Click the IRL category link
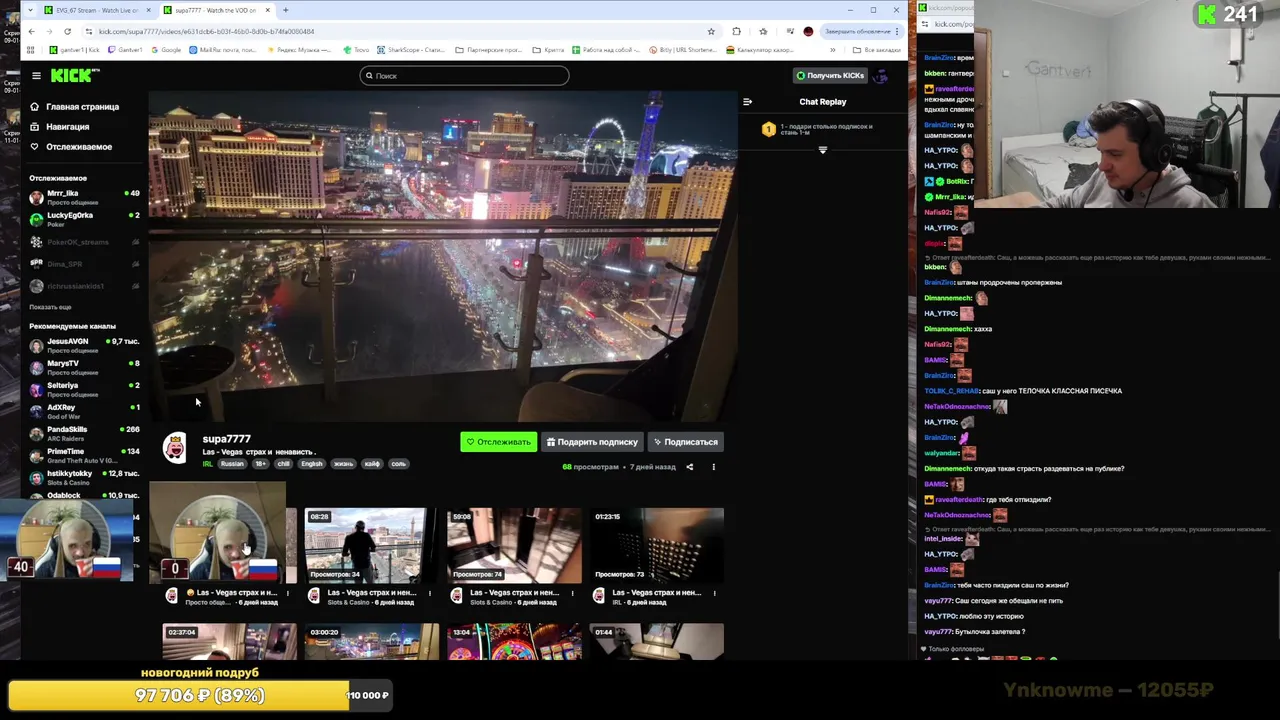Image resolution: width=1280 pixels, height=720 pixels. [x=208, y=464]
